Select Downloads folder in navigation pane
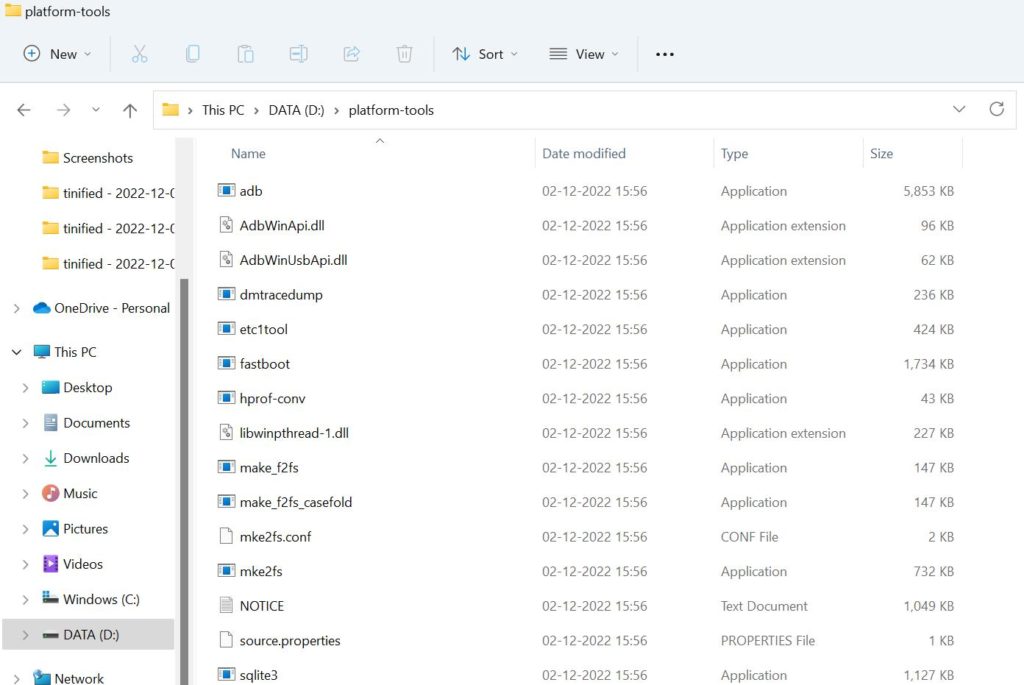Viewport: 1024px width, 685px height. pyautogui.click(x=96, y=458)
